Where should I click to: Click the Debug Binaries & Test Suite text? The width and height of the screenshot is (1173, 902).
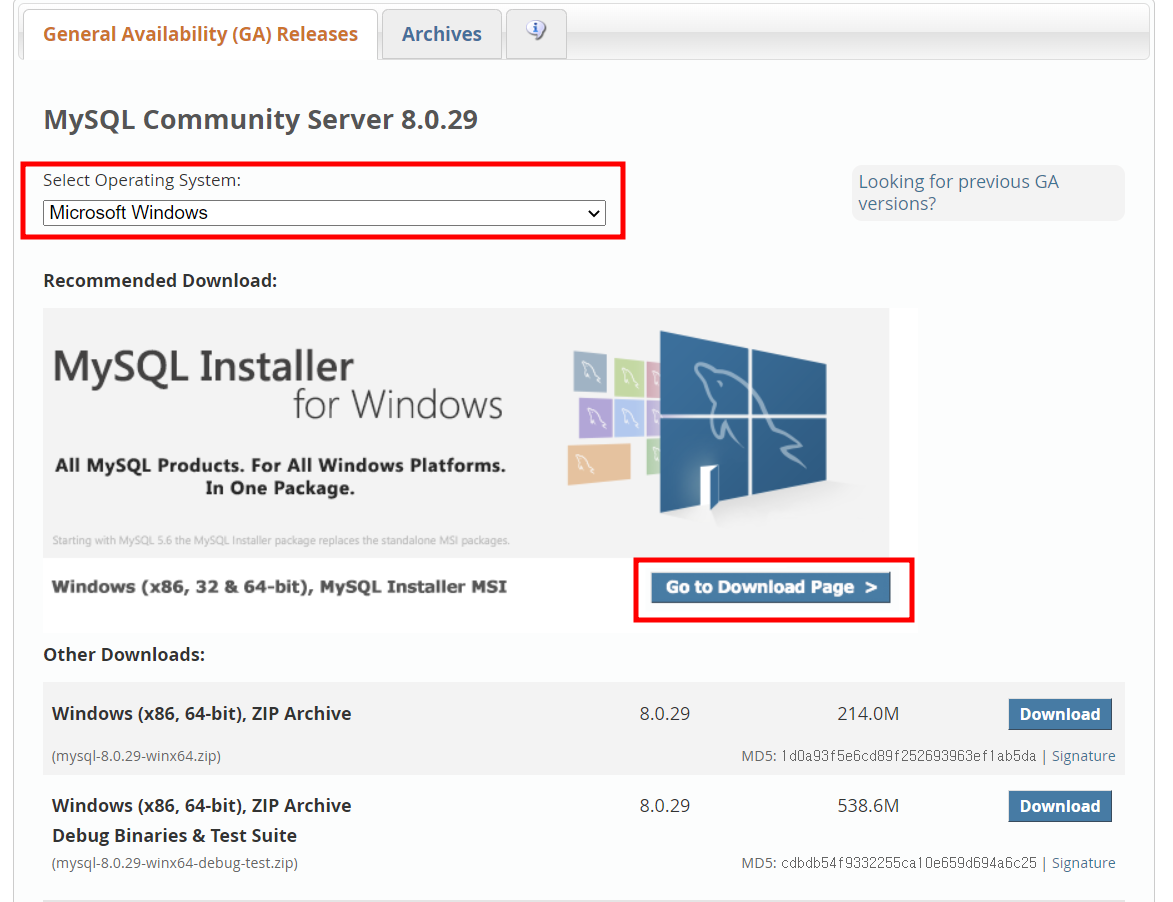pos(174,835)
